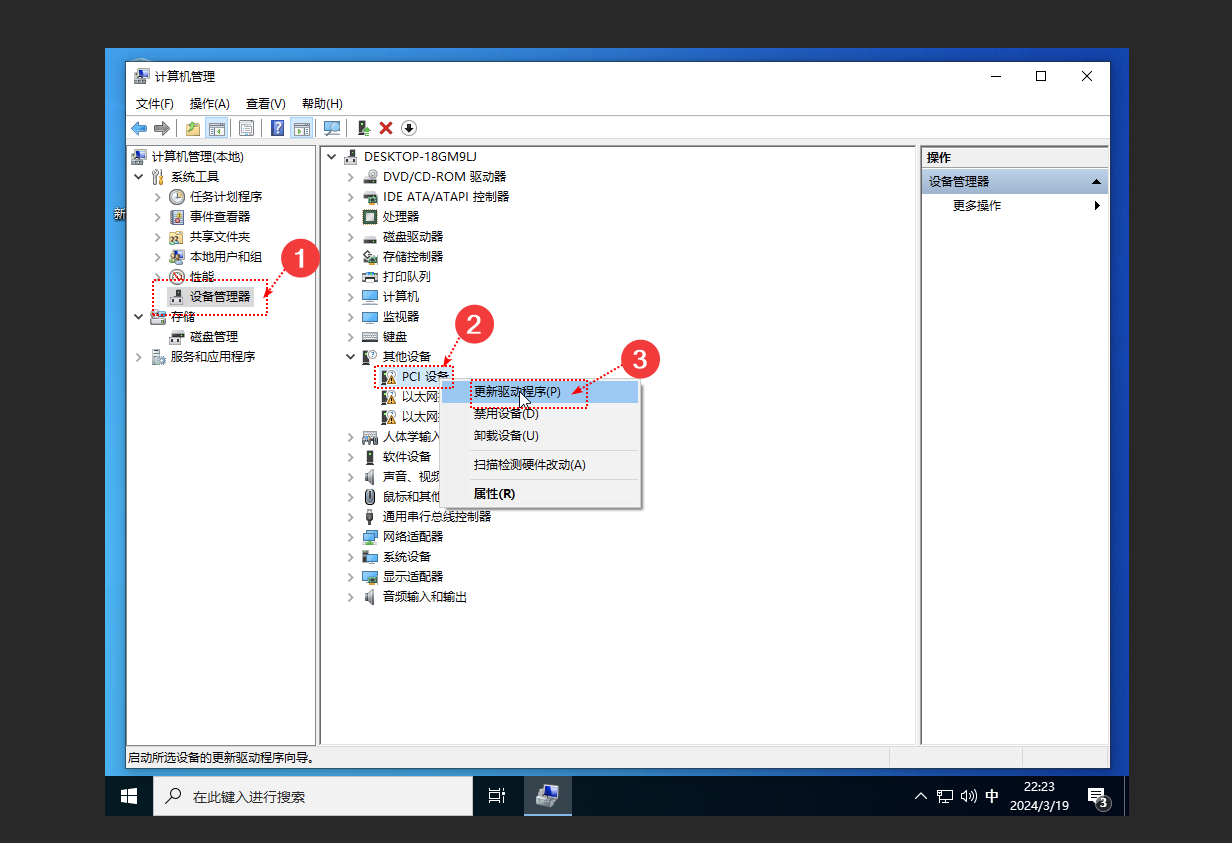Click the blue question mark Help icon
This screenshot has width=1232, height=843.
tap(277, 128)
